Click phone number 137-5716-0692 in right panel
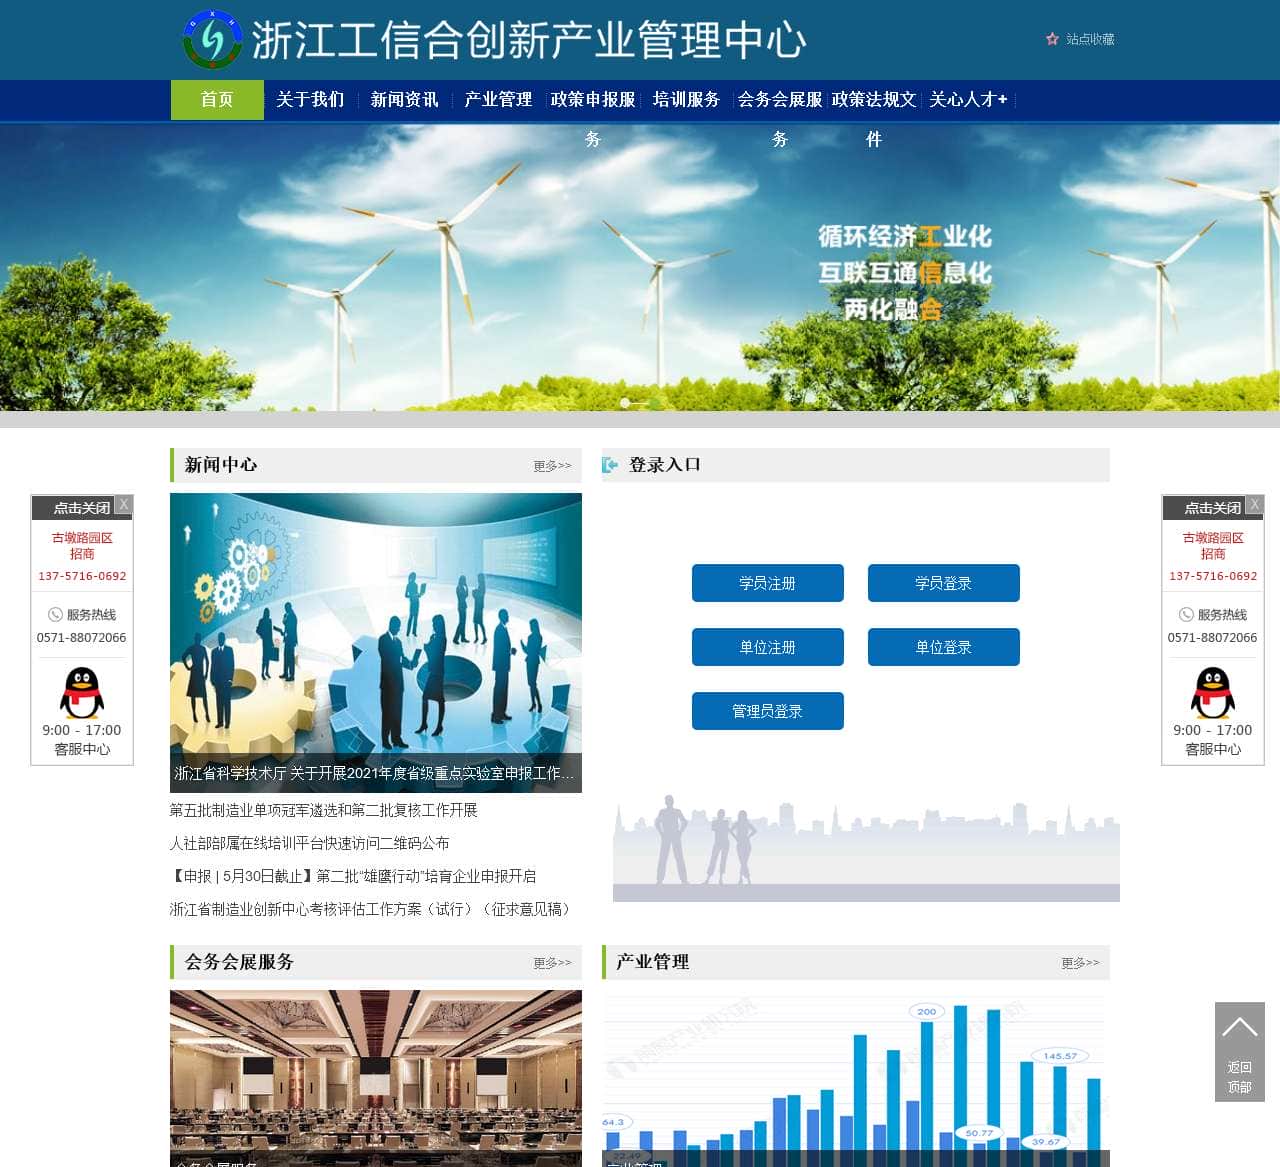Screen dimensions: 1280x1167 (x=1213, y=576)
